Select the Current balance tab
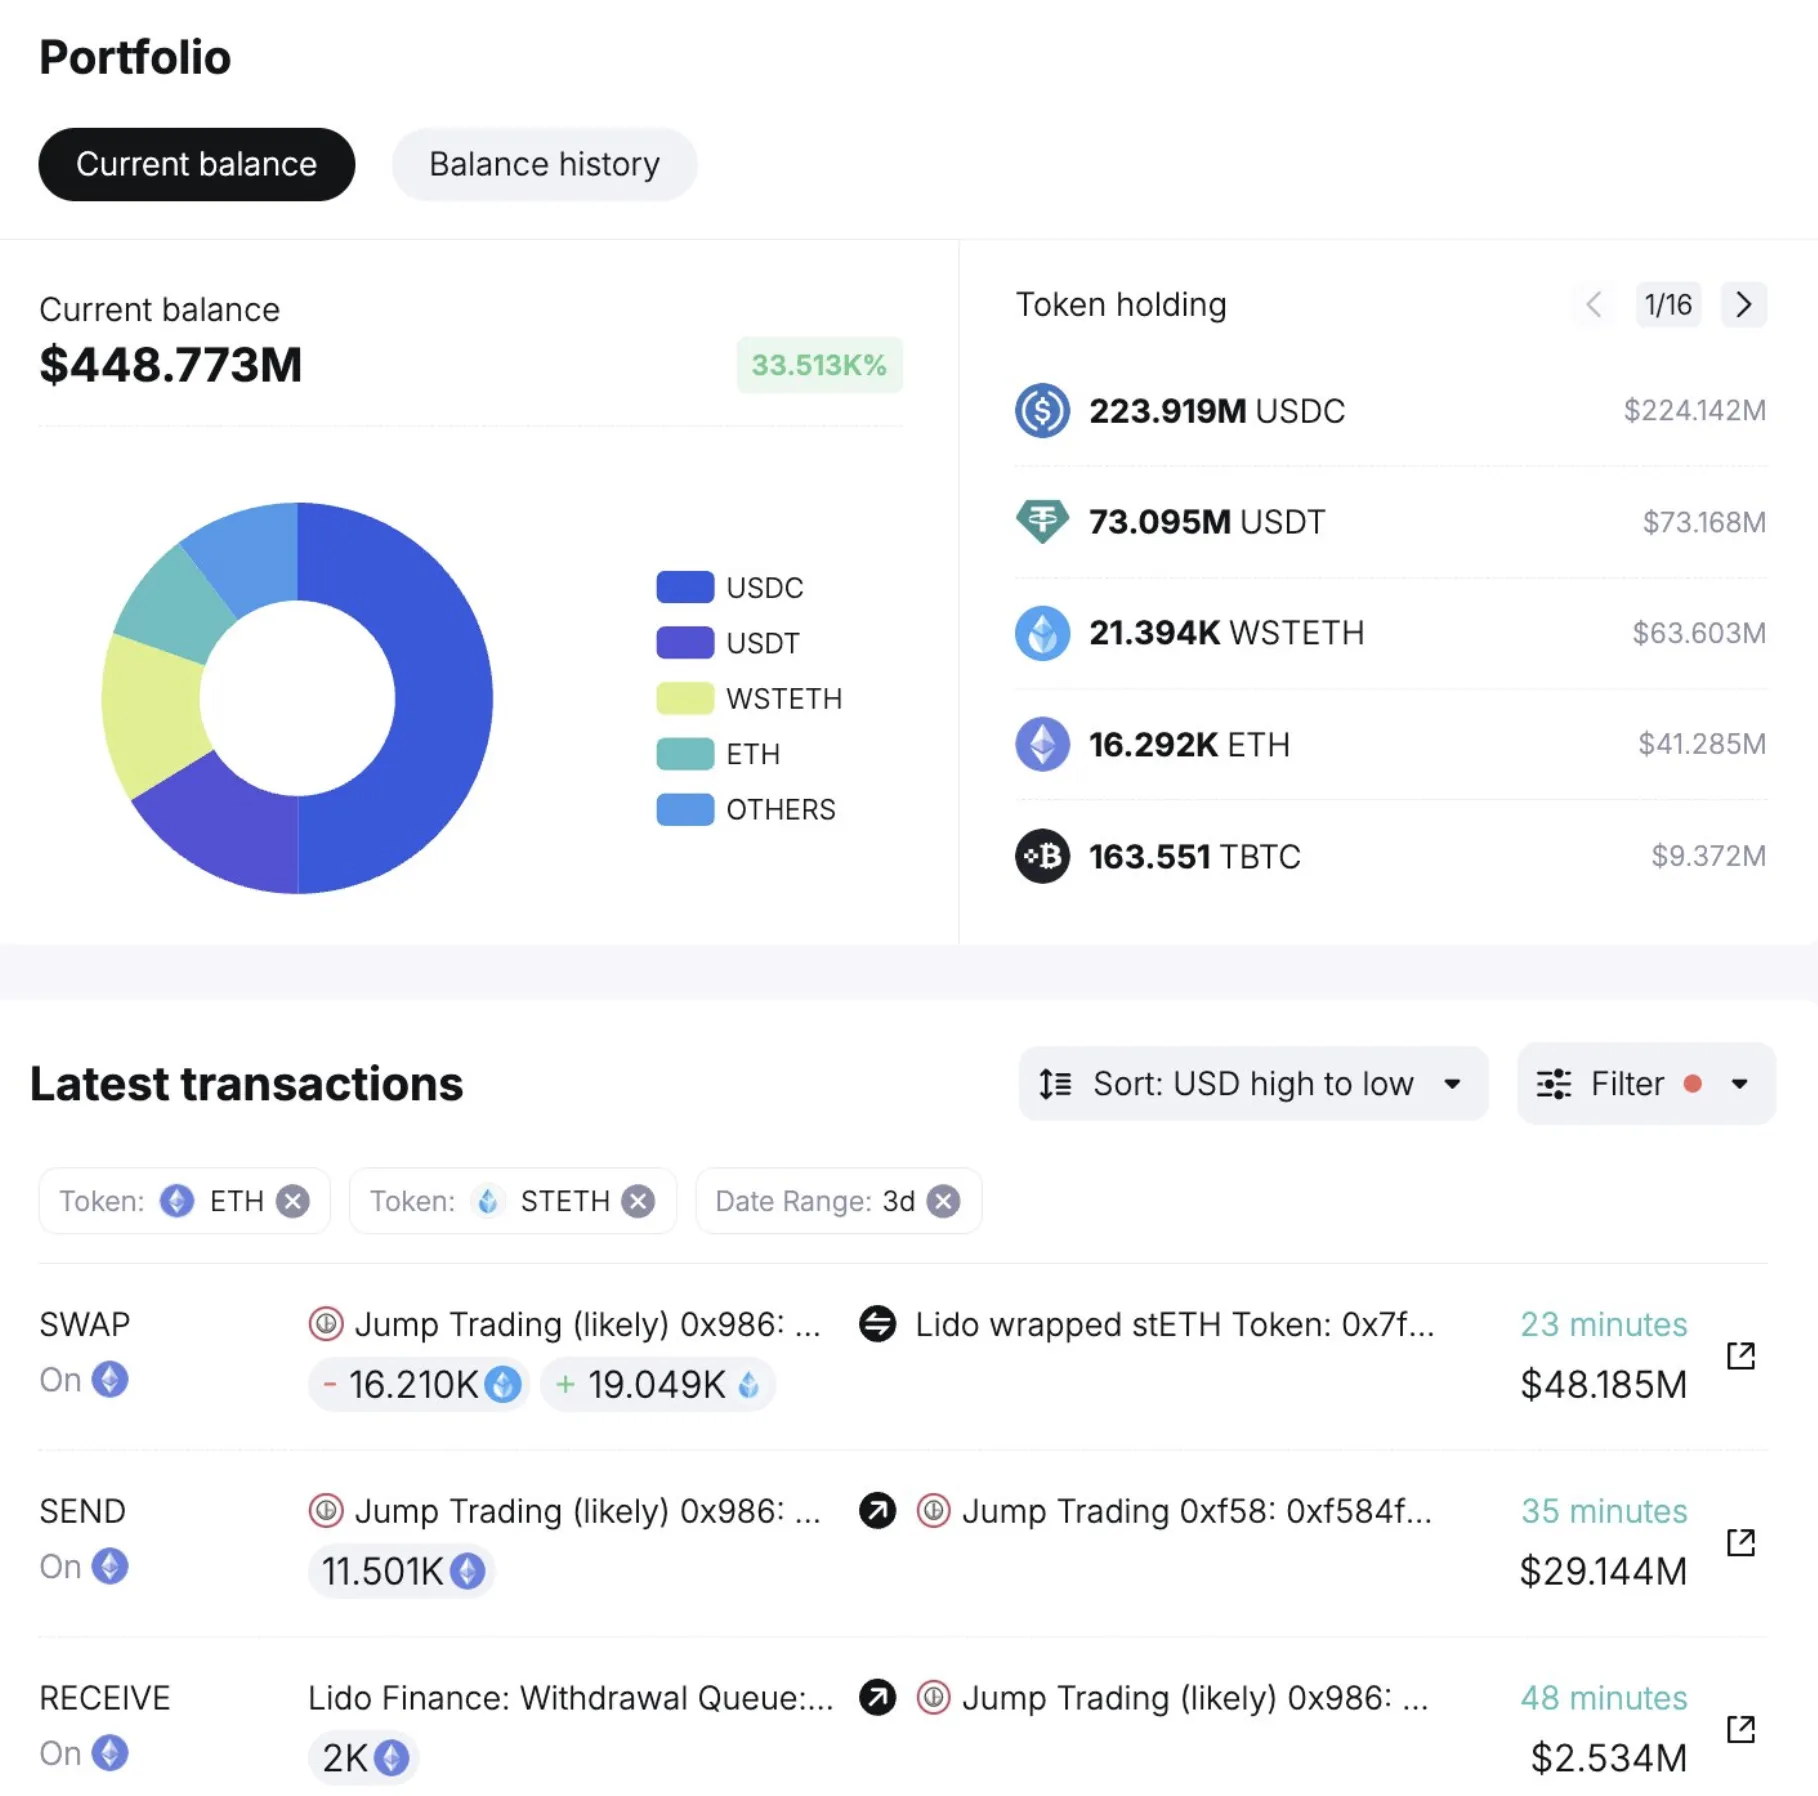This screenshot has height=1796, width=1818. pos(196,164)
